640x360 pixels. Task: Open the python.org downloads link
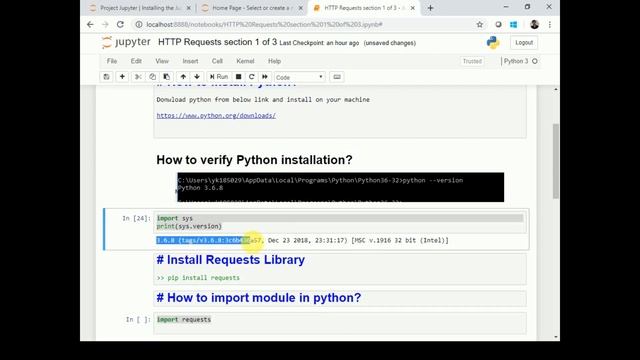(216, 116)
